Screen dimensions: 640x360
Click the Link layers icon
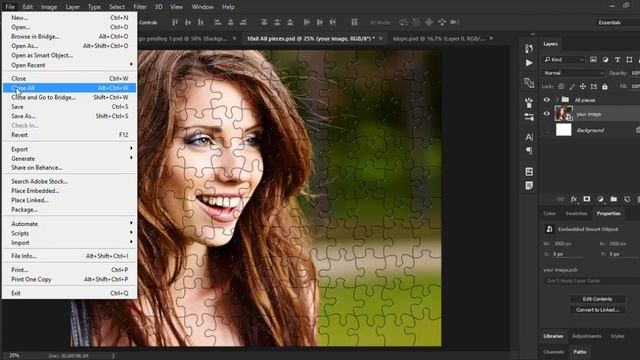click(560, 199)
